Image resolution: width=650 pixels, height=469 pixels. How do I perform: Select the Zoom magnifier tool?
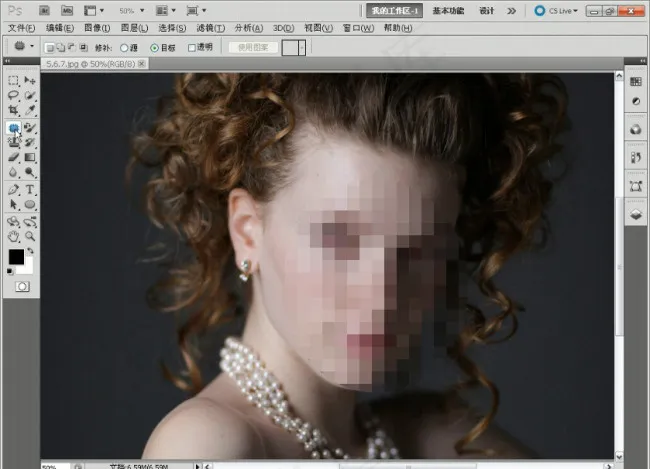tap(31, 236)
